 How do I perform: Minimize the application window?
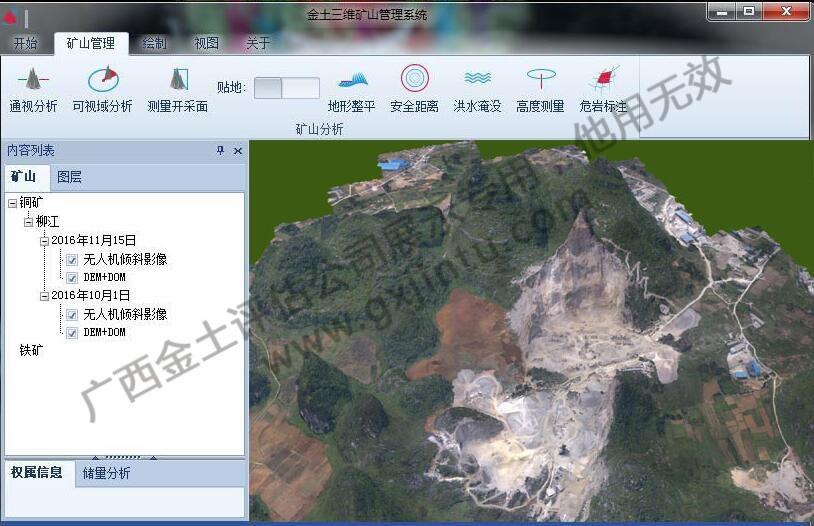pos(722,12)
